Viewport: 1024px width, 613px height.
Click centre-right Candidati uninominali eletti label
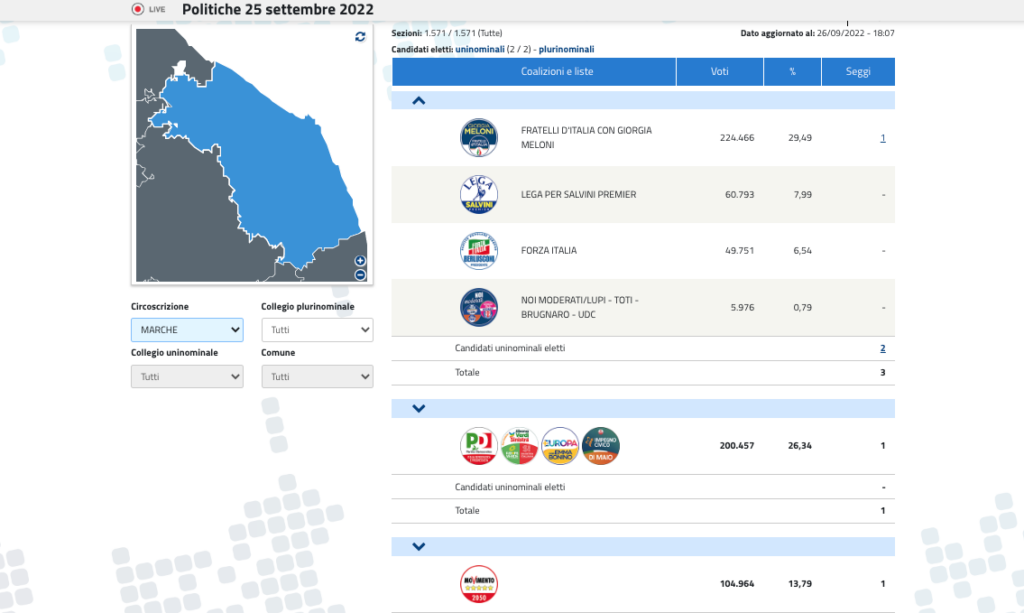pos(510,348)
